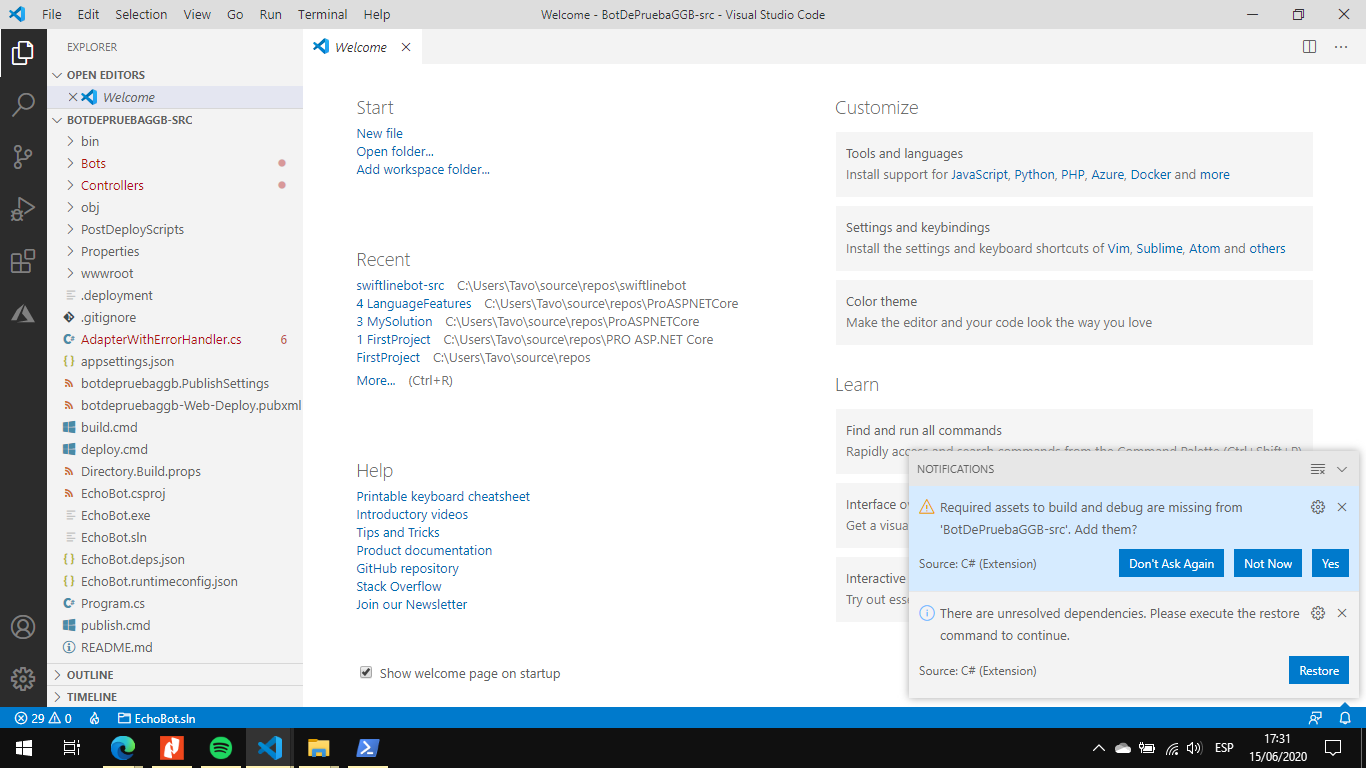Expand the Properties folder
Image resolution: width=1366 pixels, height=768 pixels.
tap(174, 251)
